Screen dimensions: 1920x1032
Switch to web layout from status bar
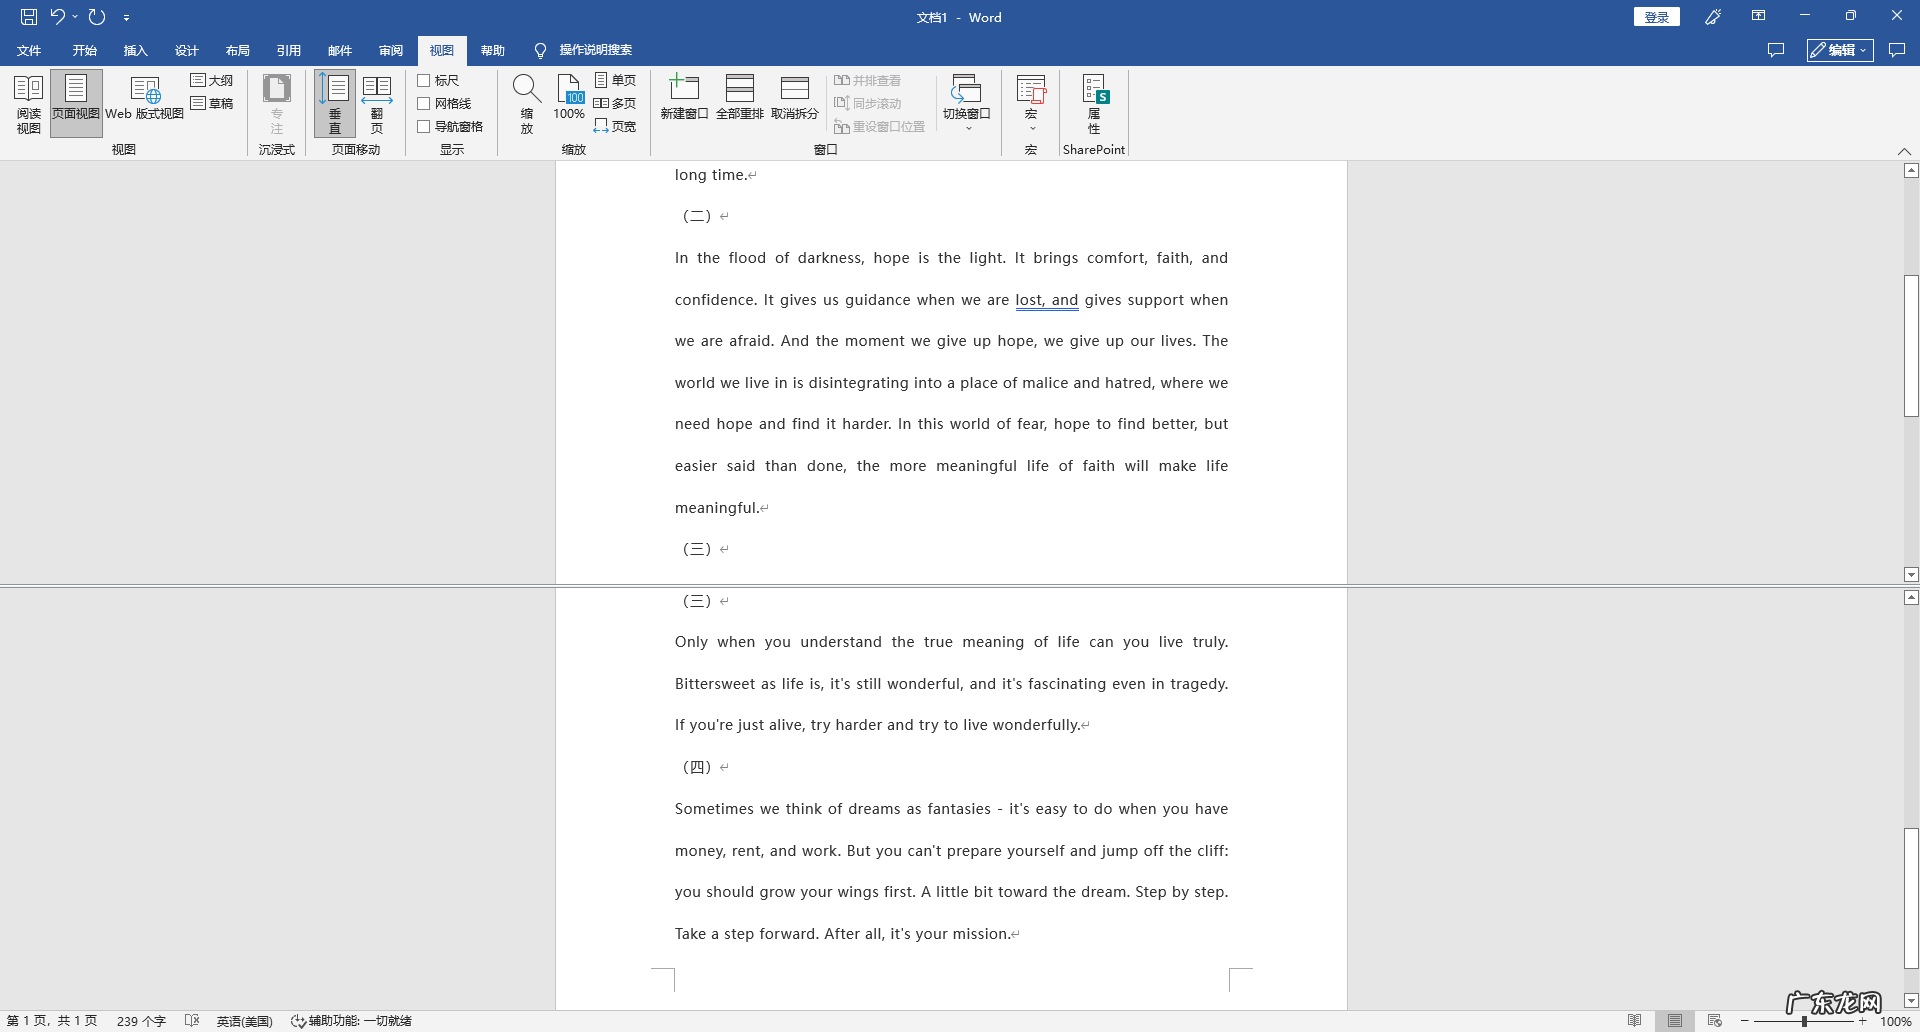[1715, 1021]
